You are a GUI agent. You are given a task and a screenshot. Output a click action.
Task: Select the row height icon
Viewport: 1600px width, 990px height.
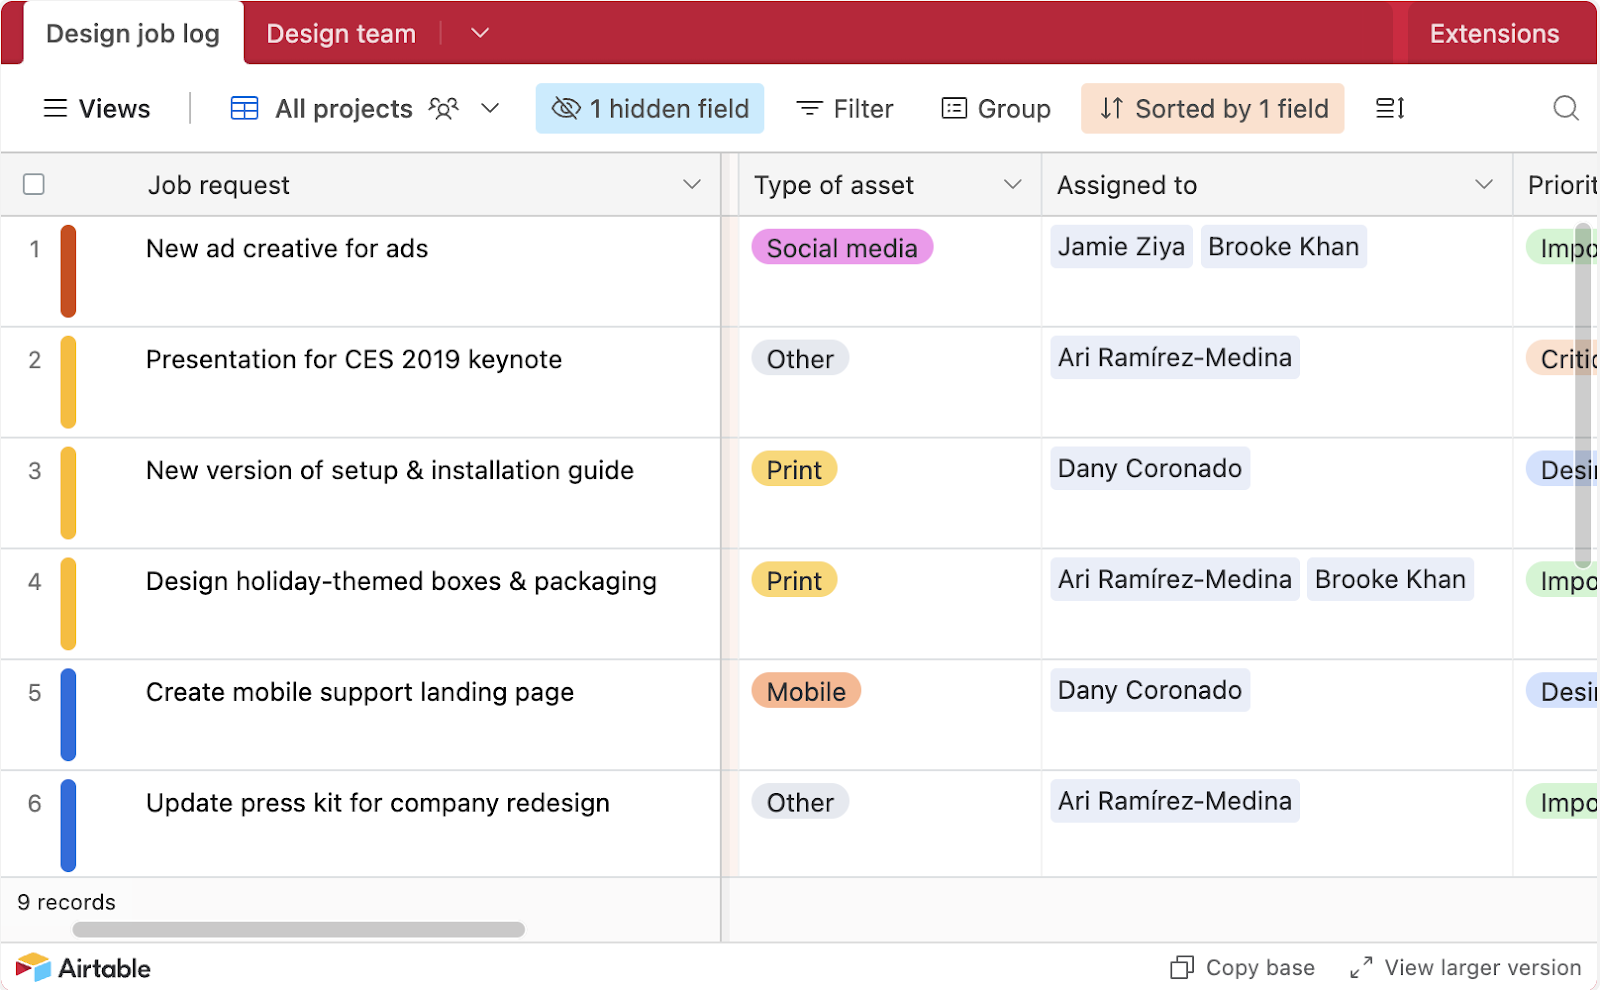(1390, 108)
